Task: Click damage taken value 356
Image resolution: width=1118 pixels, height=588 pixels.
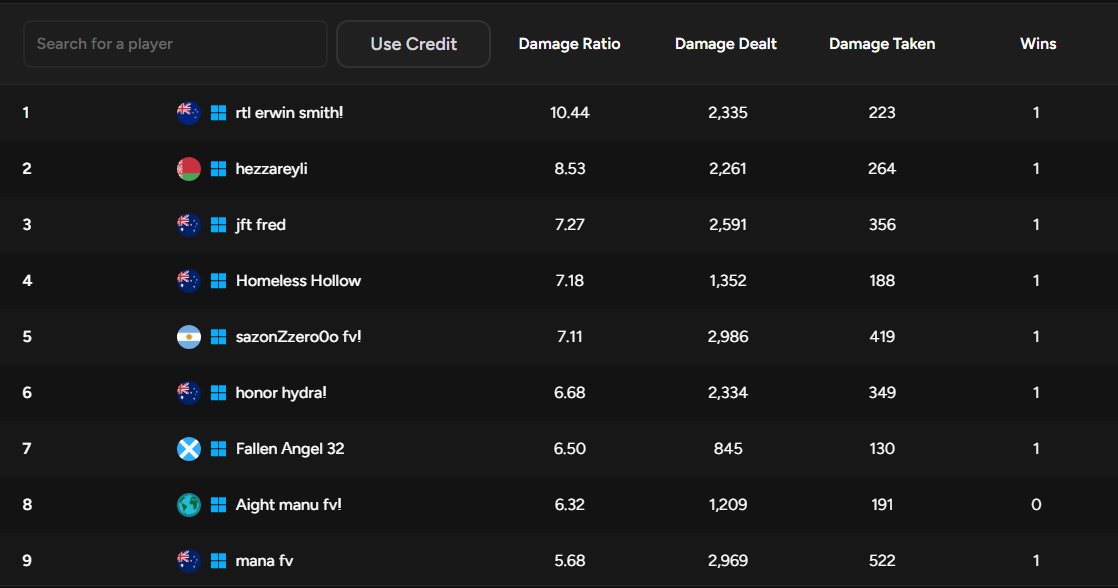Action: point(882,225)
